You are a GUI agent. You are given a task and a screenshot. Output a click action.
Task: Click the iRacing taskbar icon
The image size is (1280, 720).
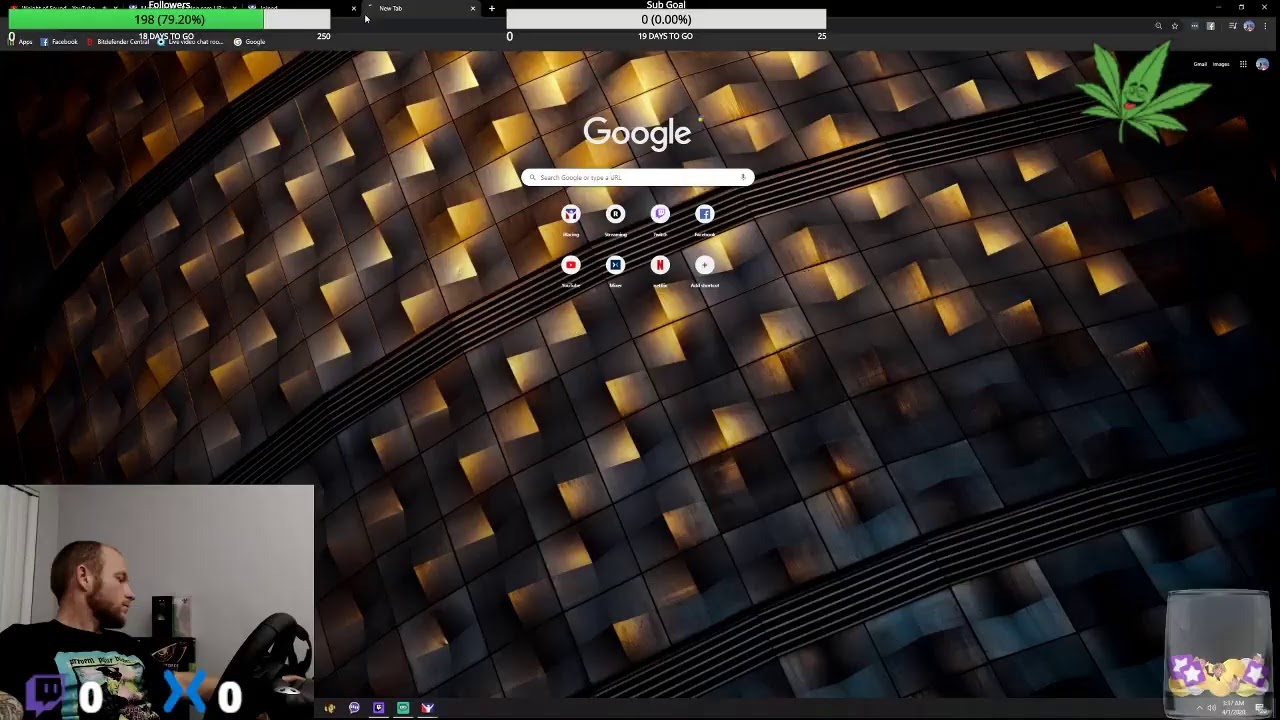pos(427,708)
